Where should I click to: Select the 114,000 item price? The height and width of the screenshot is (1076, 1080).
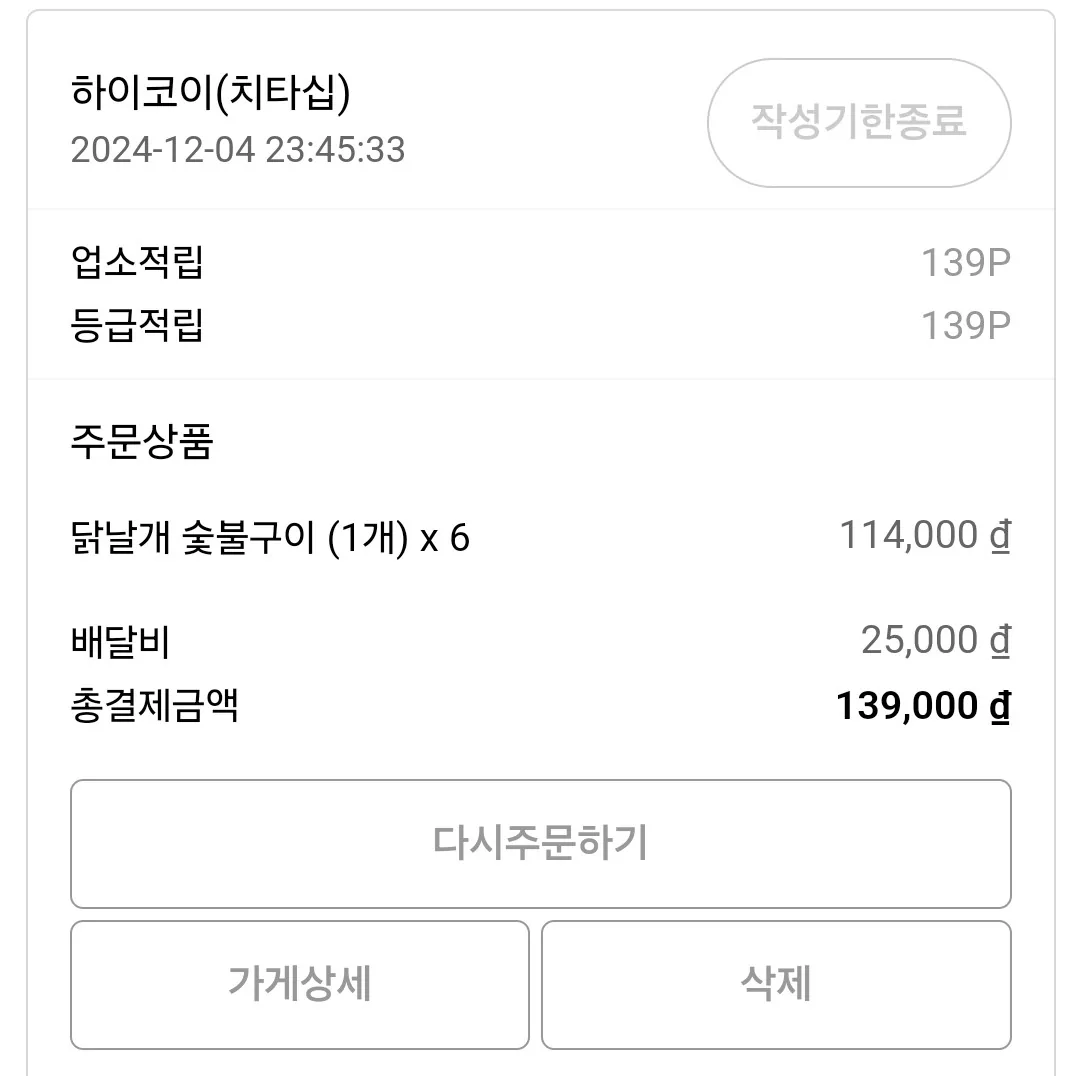[908, 535]
